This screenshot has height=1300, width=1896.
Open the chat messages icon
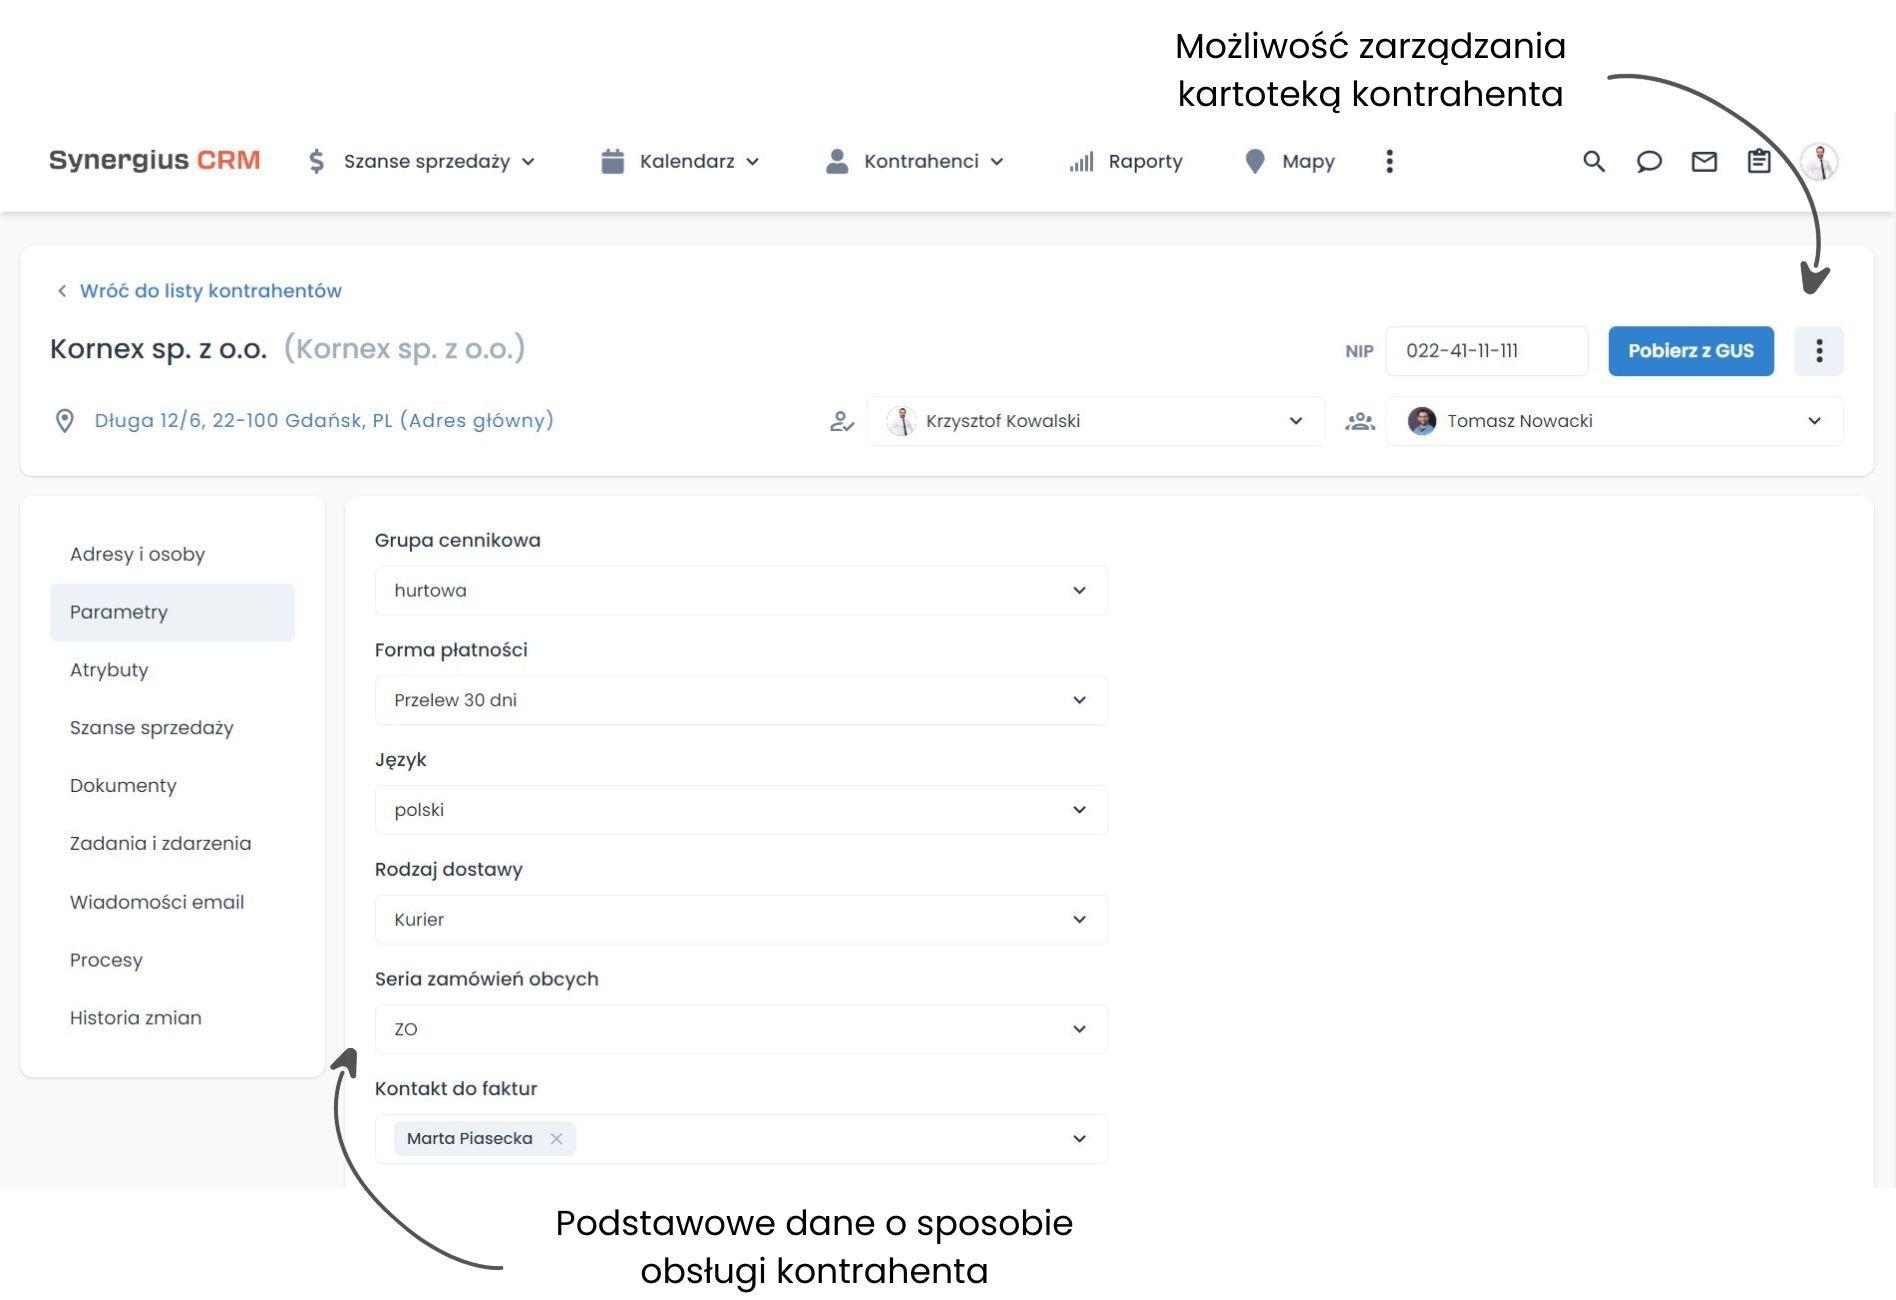pos(1650,161)
